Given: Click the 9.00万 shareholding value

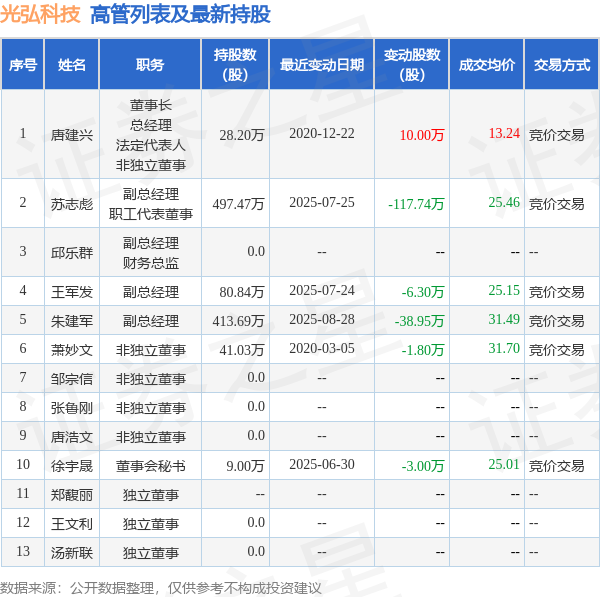Looking at the screenshot, I should click(x=245, y=466).
